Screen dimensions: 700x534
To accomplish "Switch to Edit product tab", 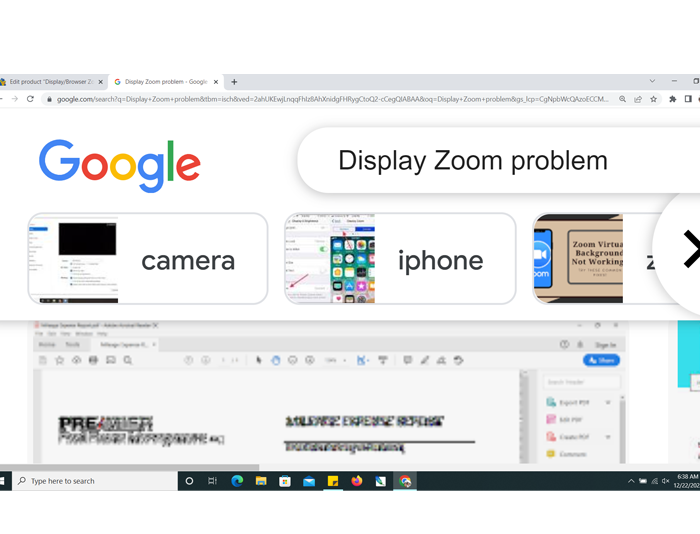I will pos(50,82).
